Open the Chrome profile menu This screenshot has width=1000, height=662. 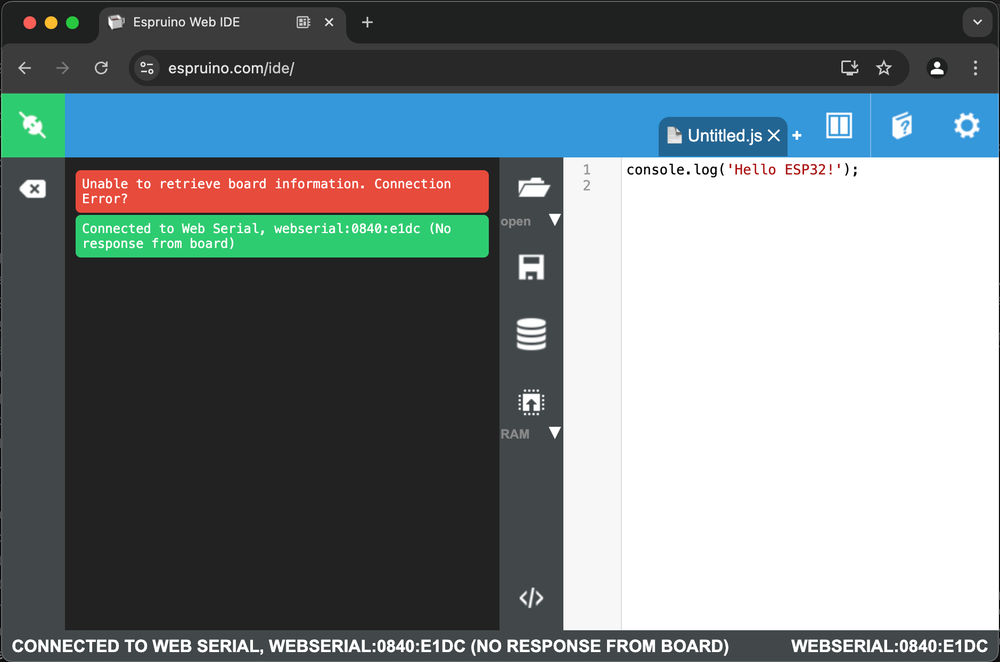pos(936,68)
